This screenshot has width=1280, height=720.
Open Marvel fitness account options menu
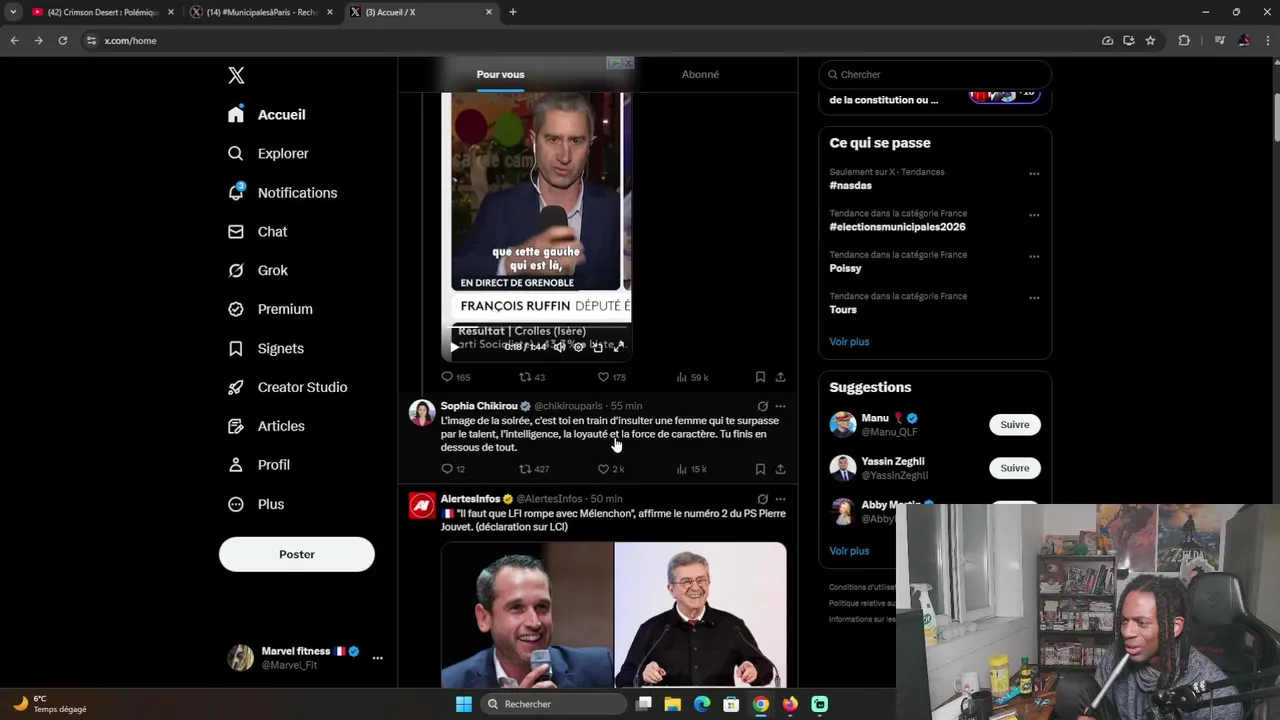tap(377, 658)
